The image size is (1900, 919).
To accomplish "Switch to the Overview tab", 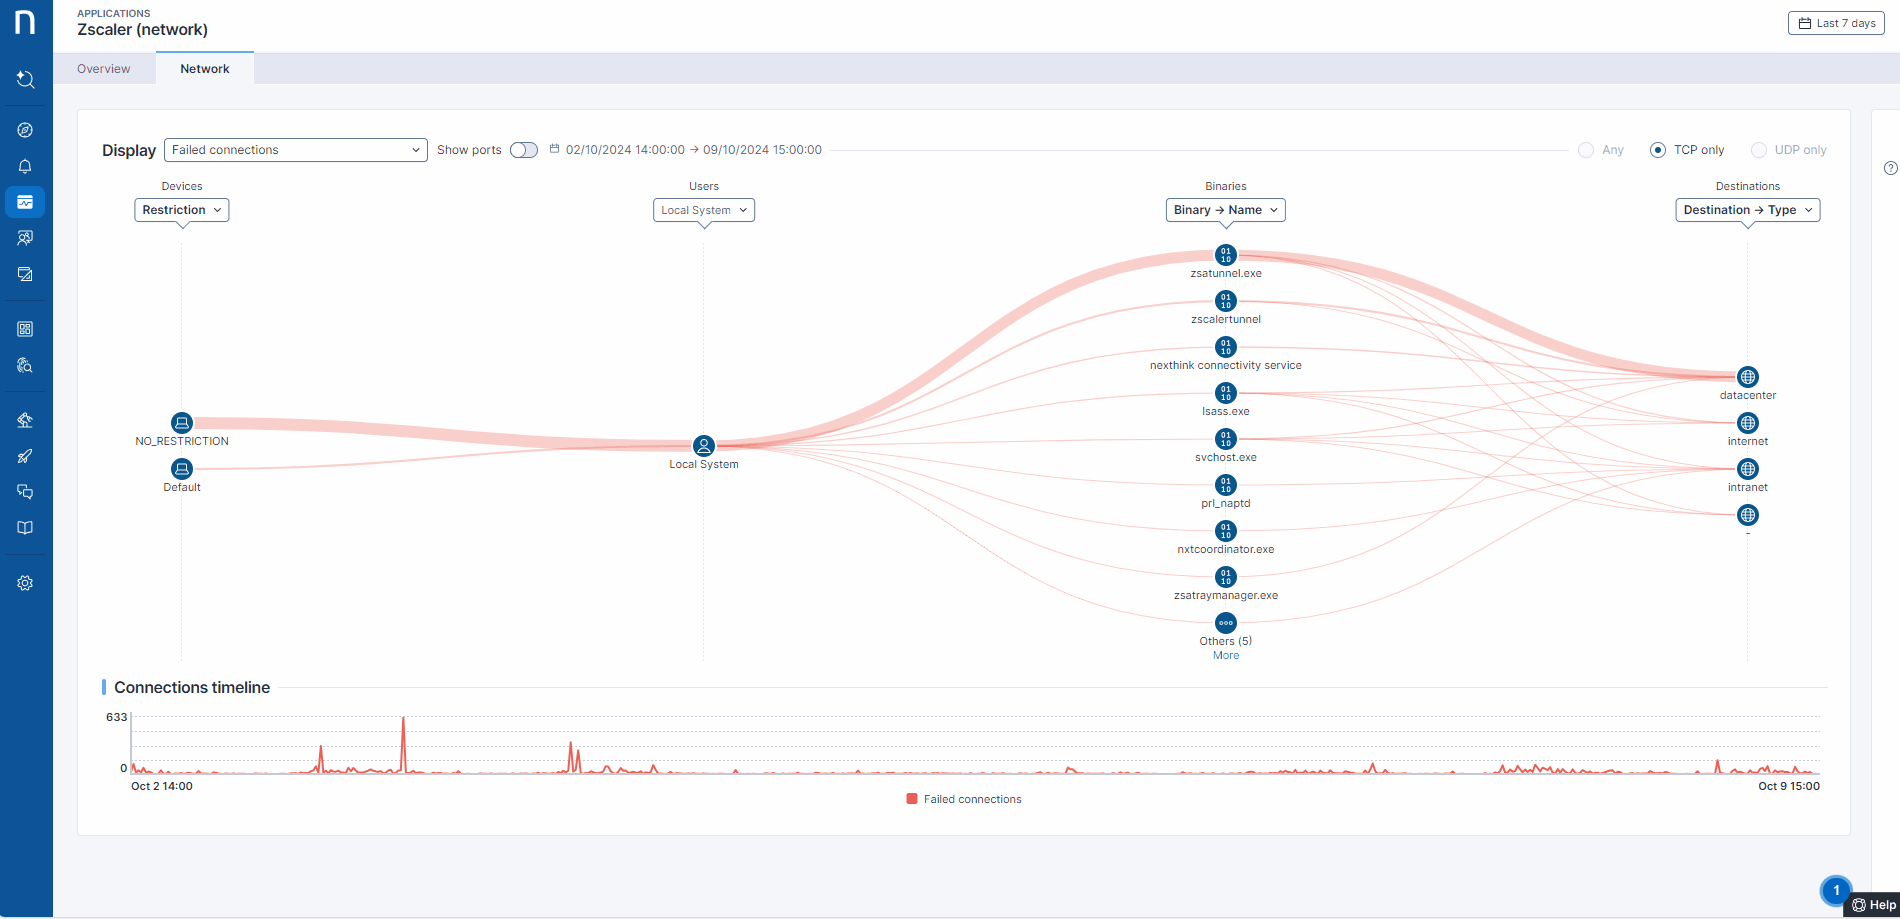I will click(104, 69).
